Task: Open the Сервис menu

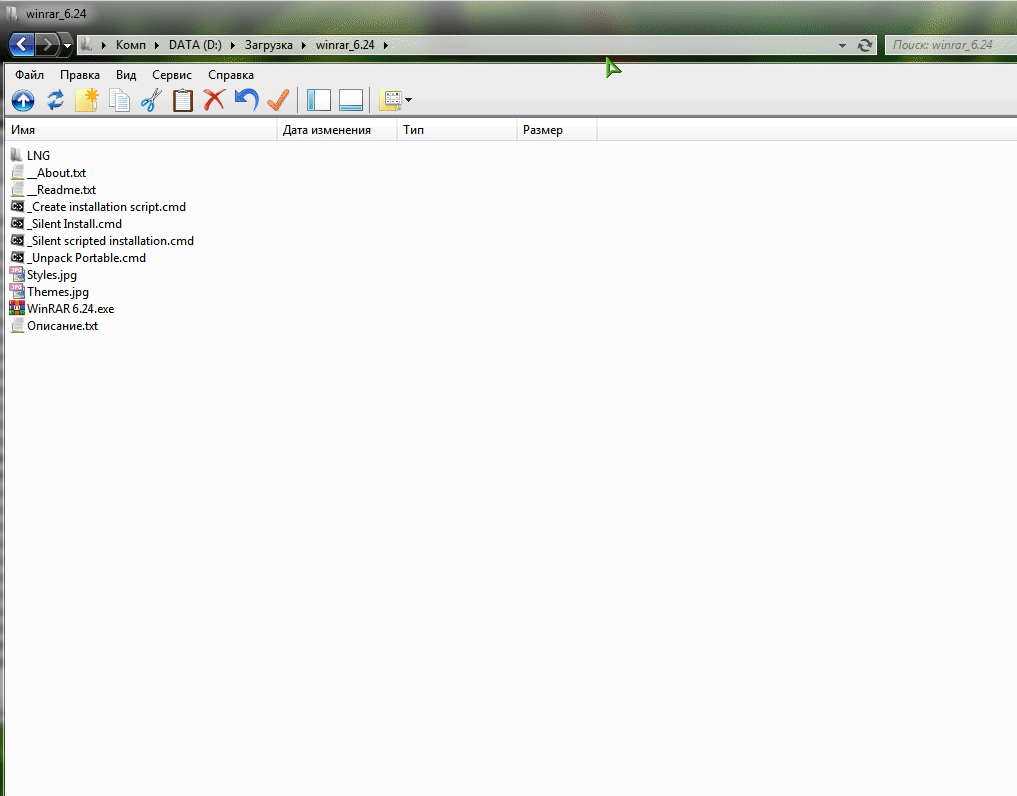Action: click(x=172, y=75)
